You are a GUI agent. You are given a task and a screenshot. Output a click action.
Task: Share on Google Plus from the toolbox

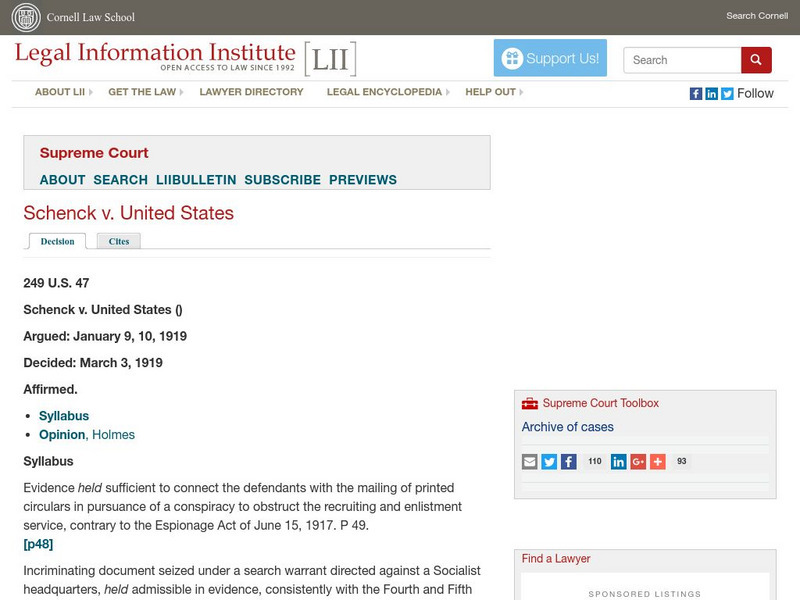click(x=638, y=462)
